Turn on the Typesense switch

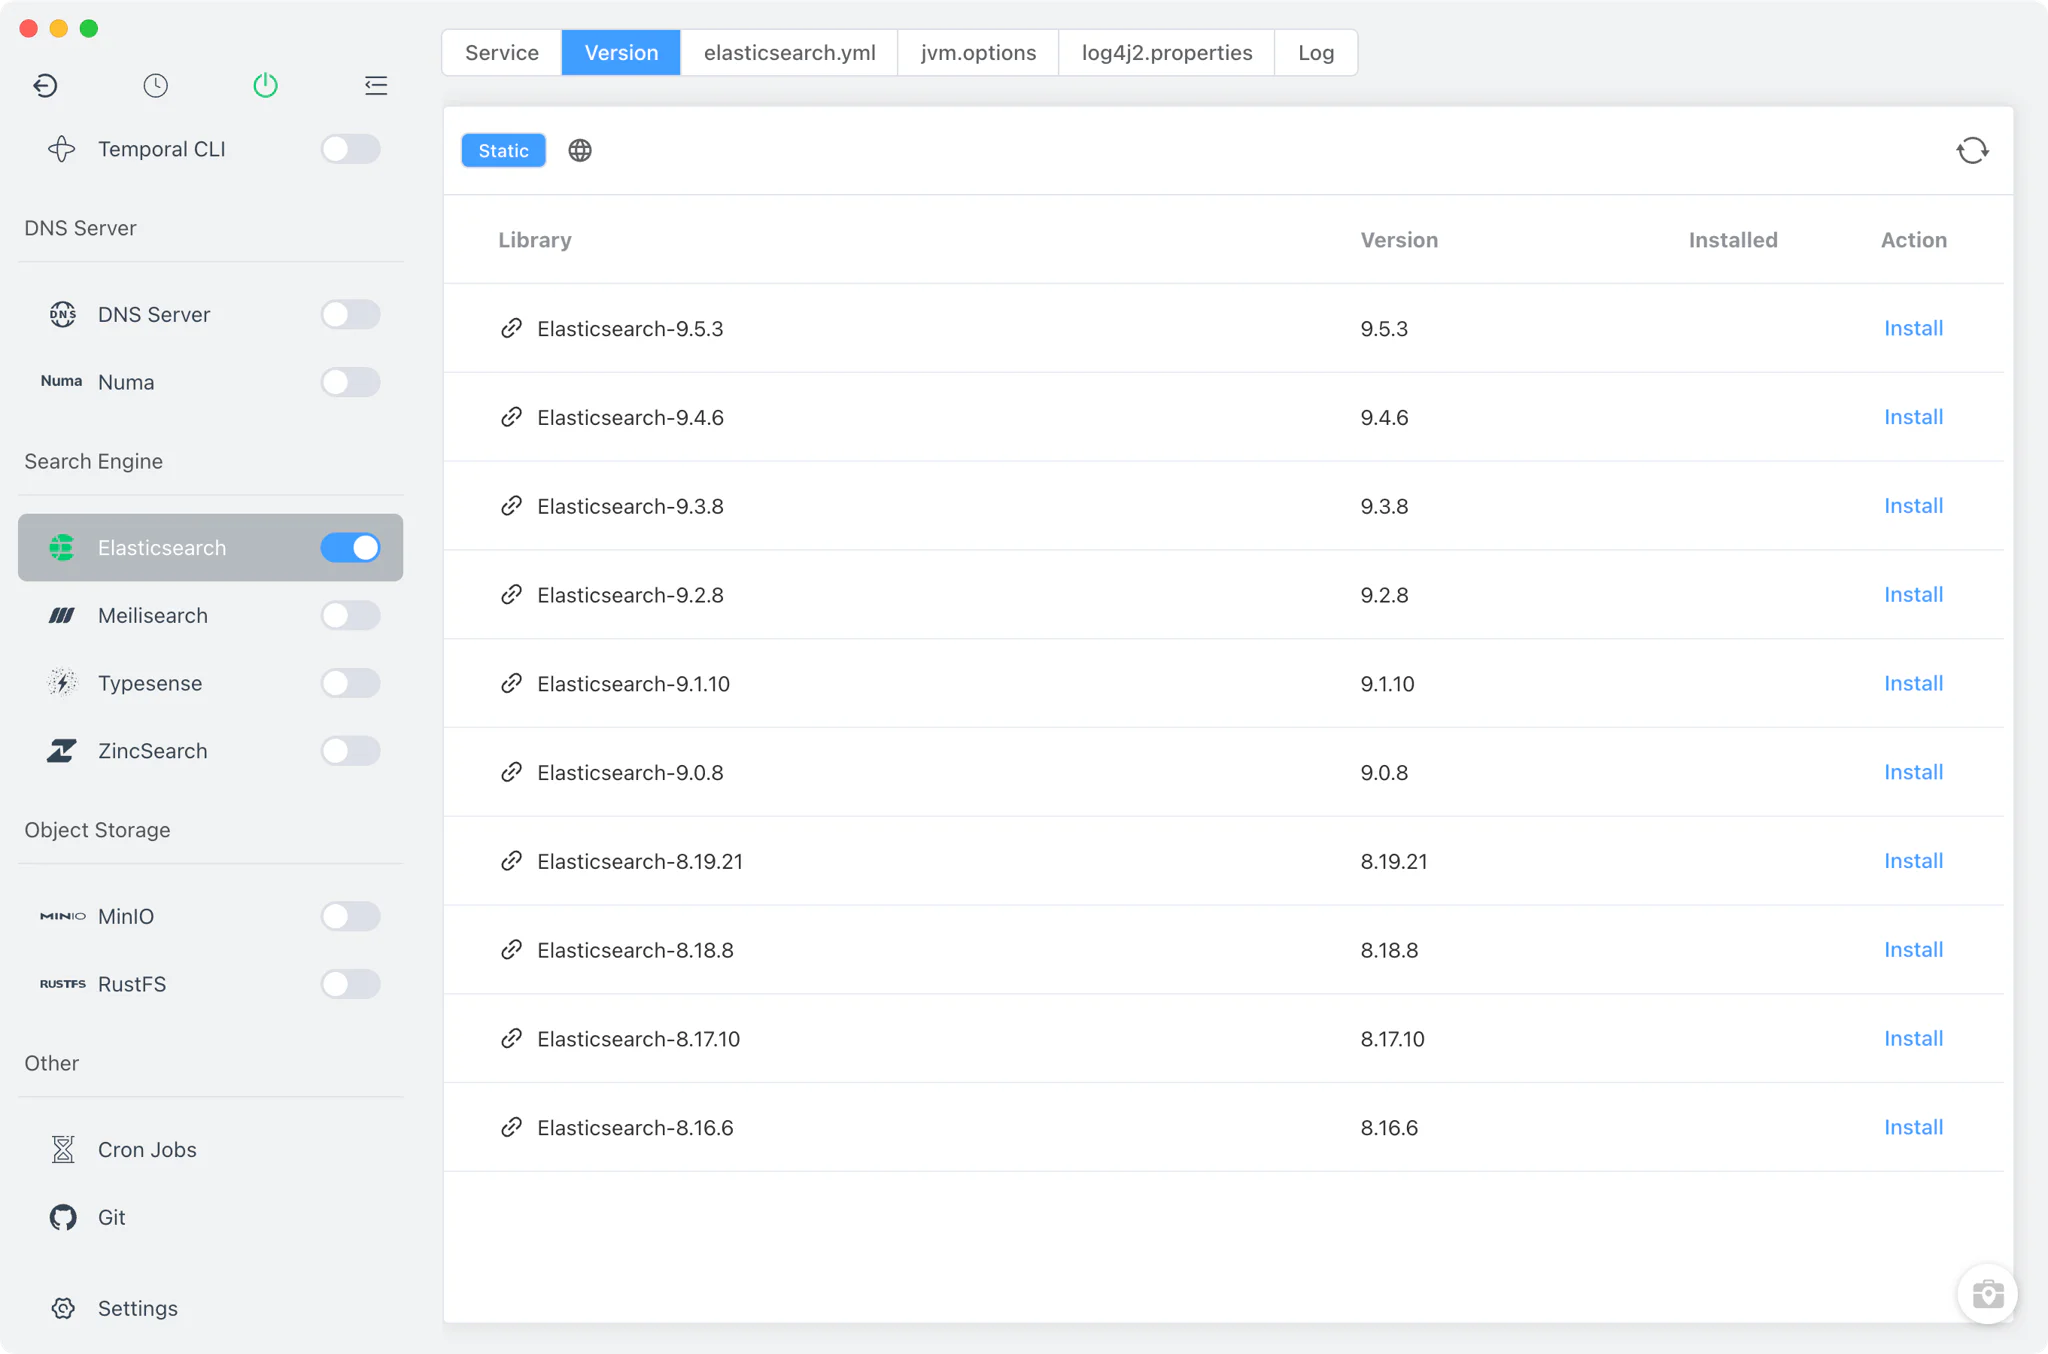350,683
